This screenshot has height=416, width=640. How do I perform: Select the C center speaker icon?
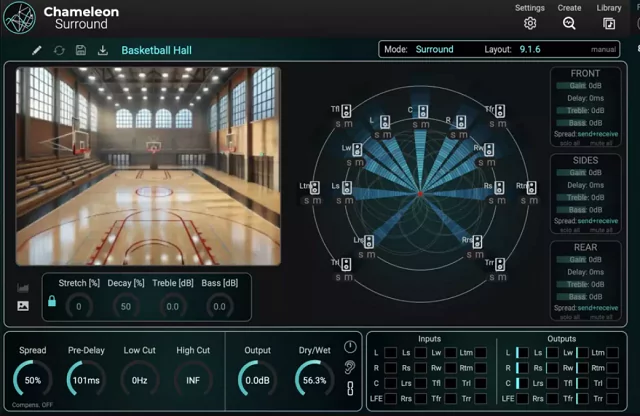423,111
